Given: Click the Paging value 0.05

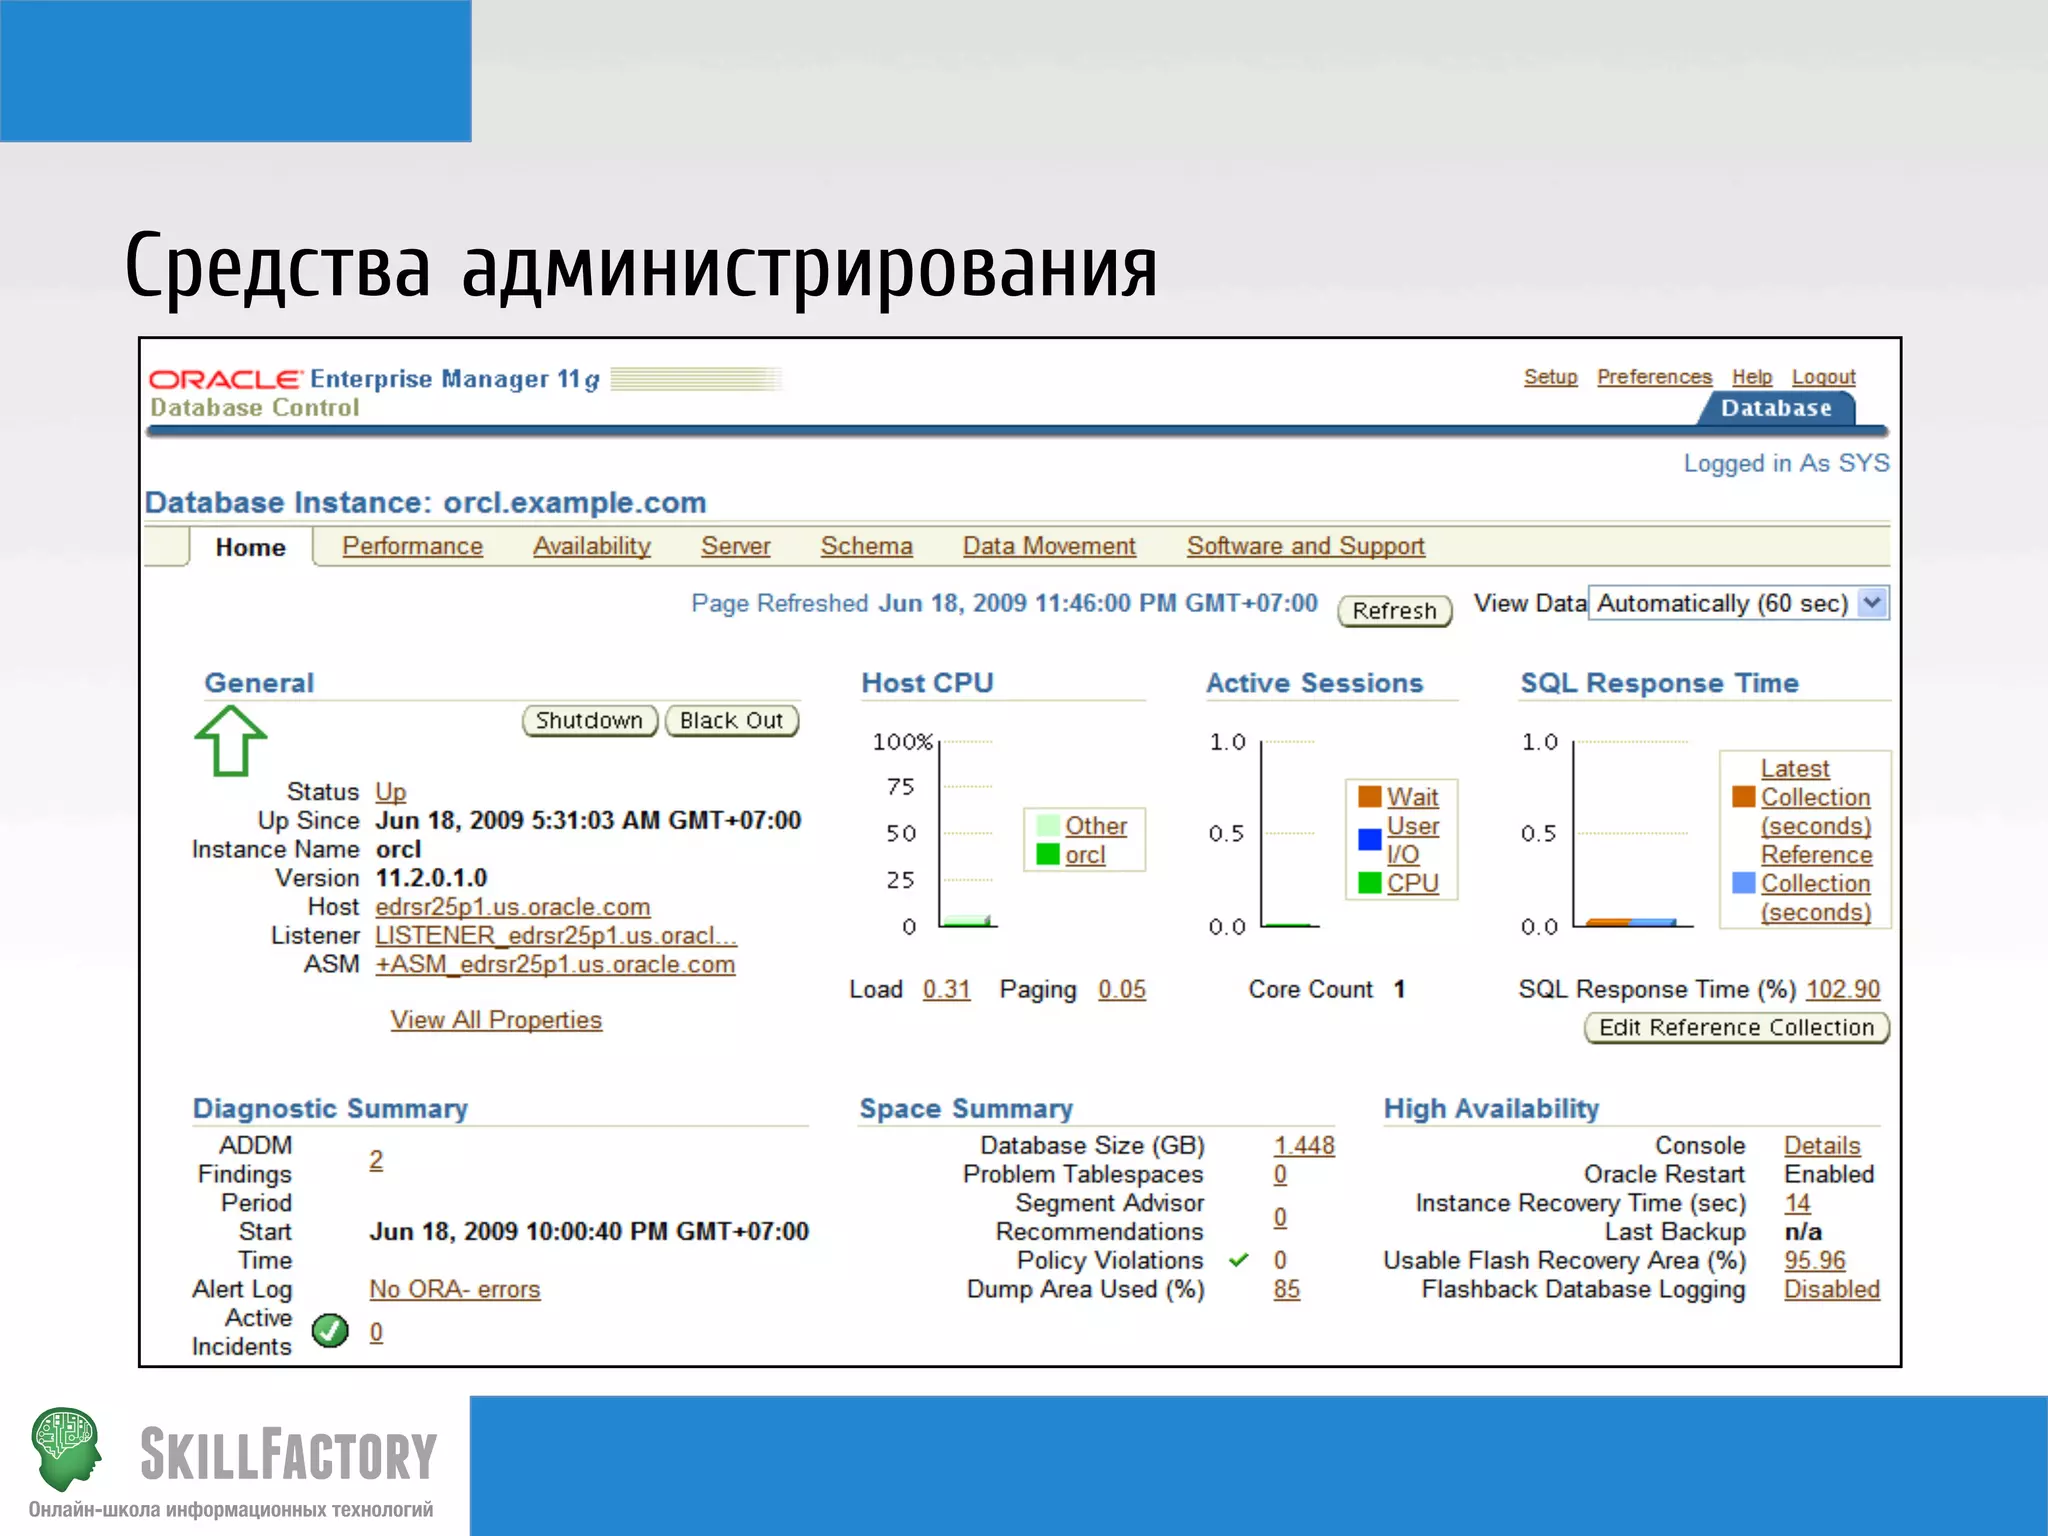Looking at the screenshot, I should pos(1122,989).
